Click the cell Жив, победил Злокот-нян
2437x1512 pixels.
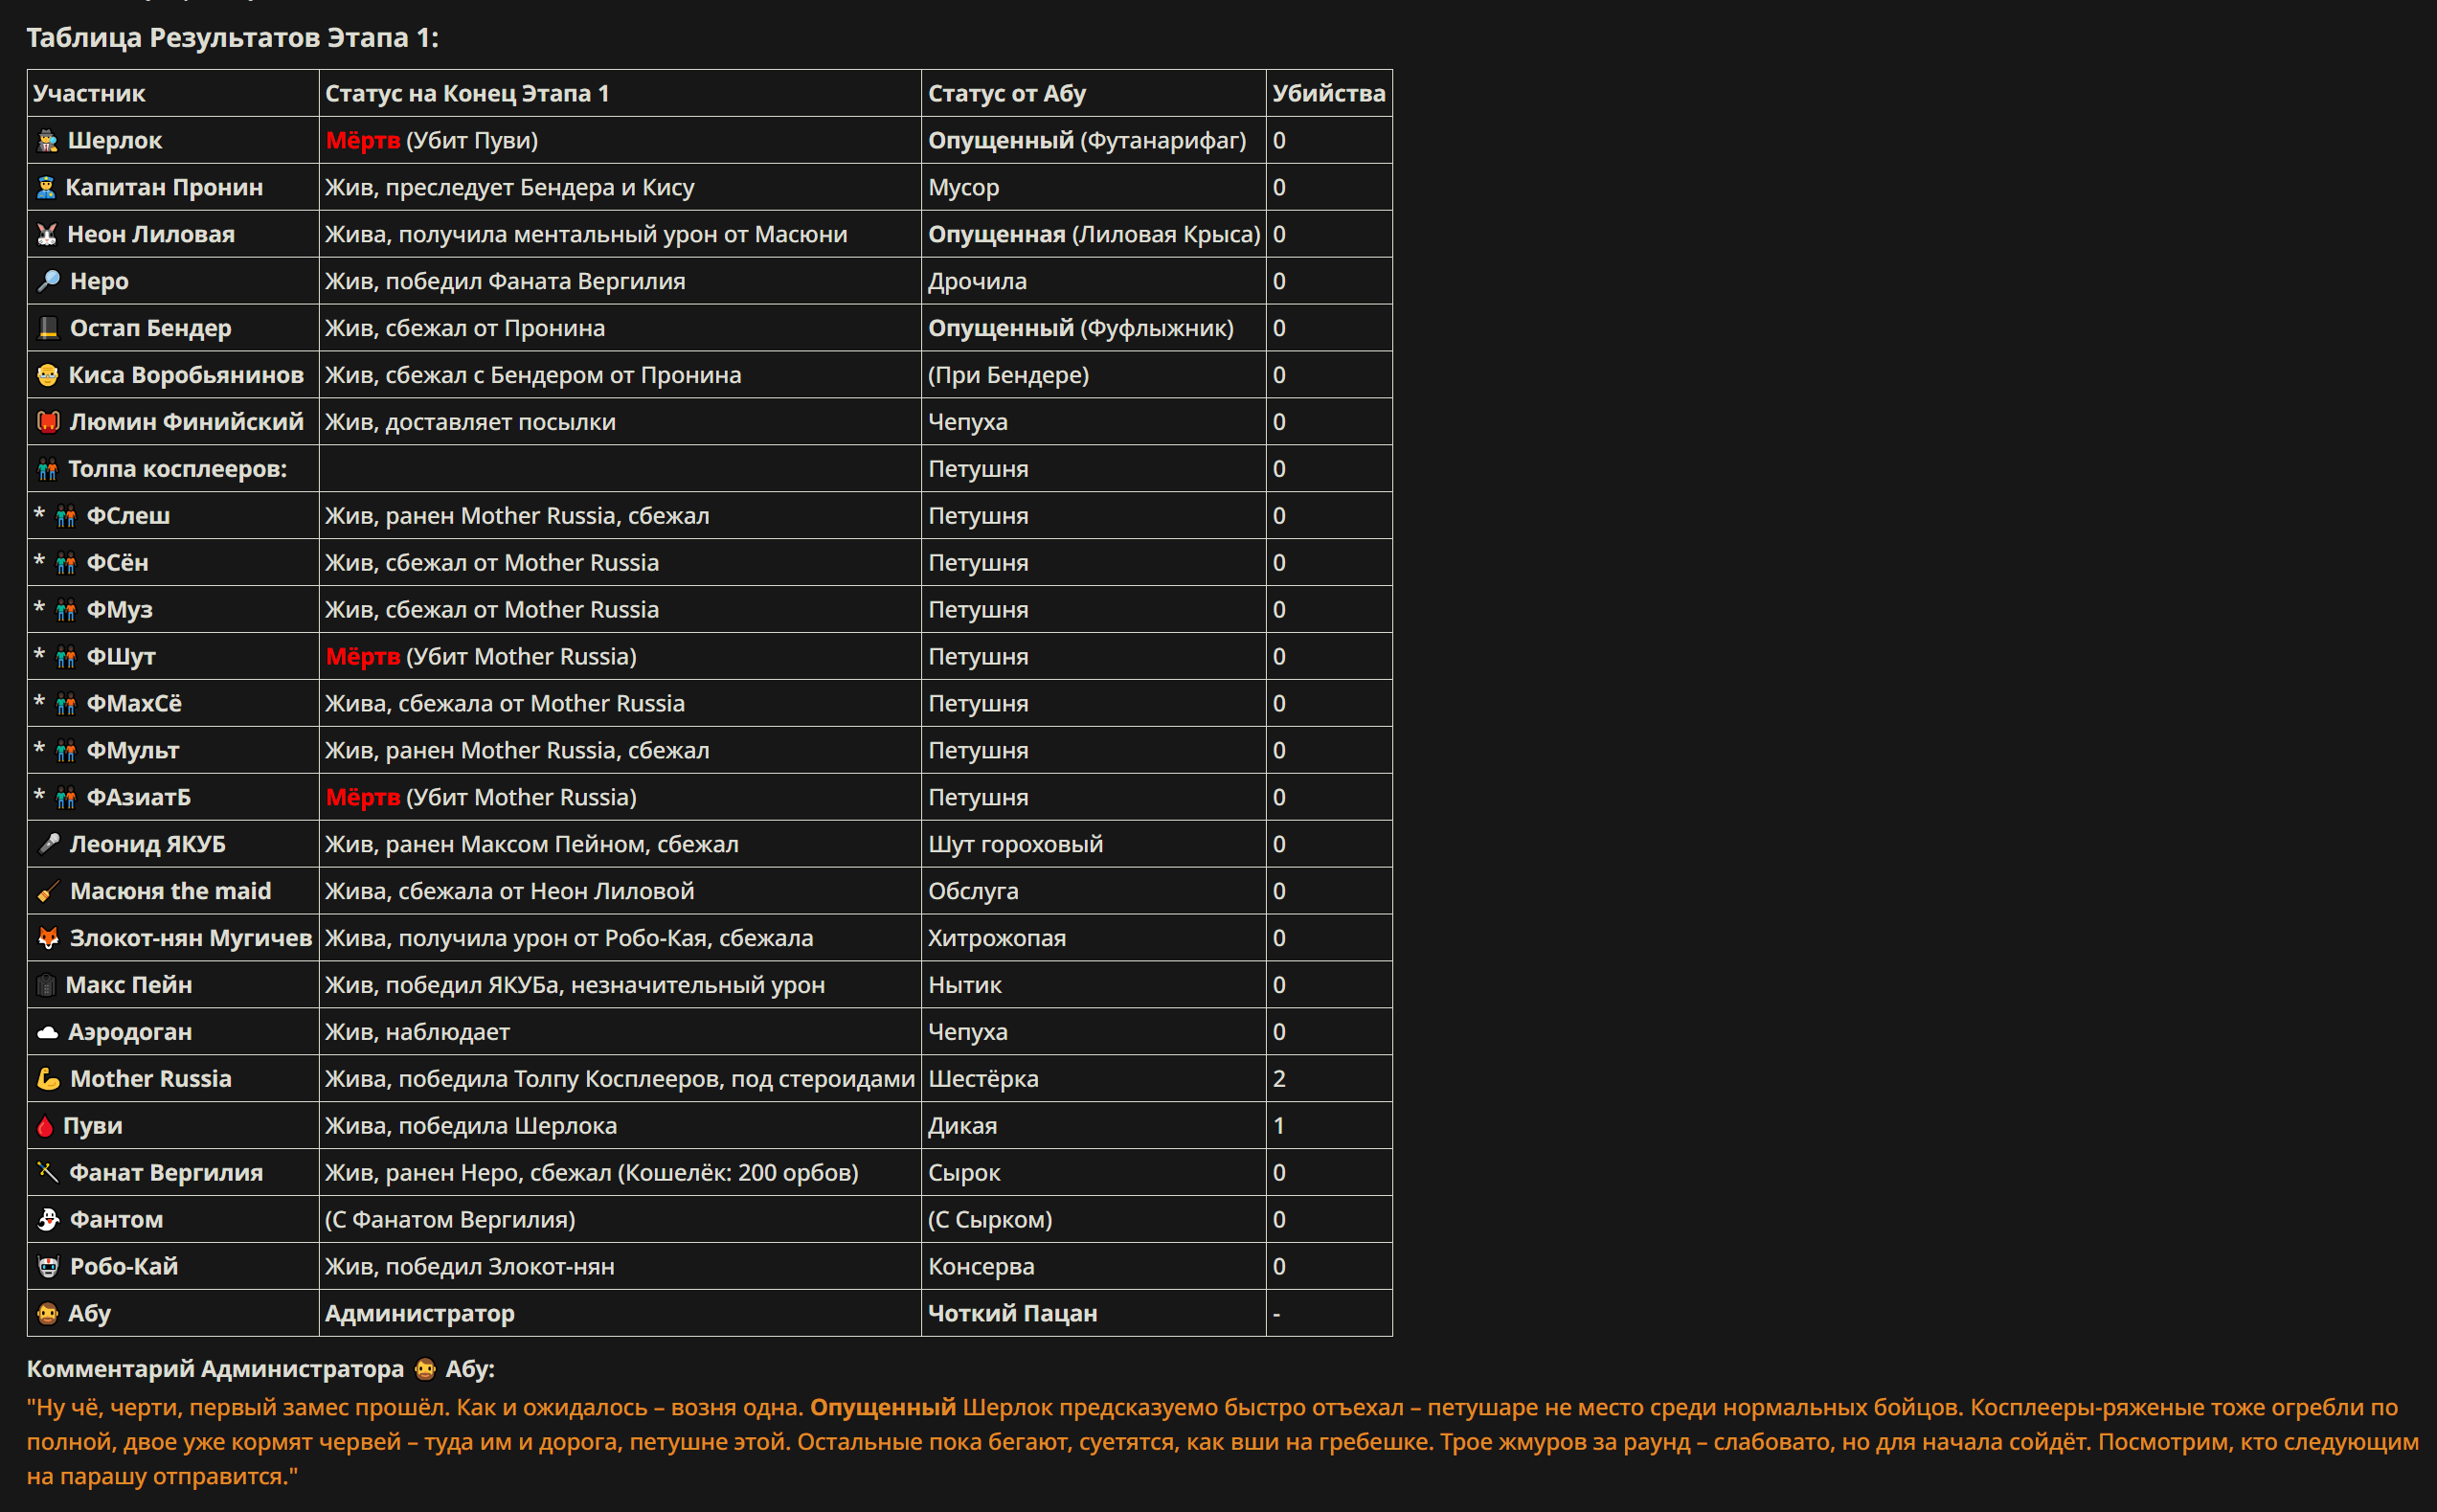pyautogui.click(x=620, y=1267)
